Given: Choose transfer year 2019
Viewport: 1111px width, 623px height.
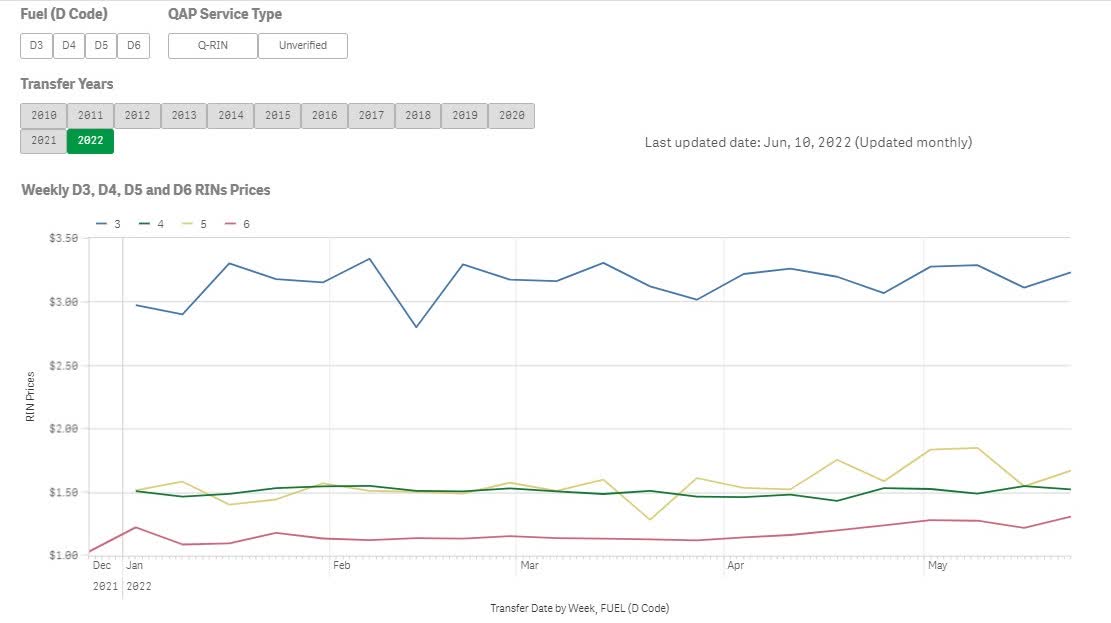Looking at the screenshot, I should point(464,116).
